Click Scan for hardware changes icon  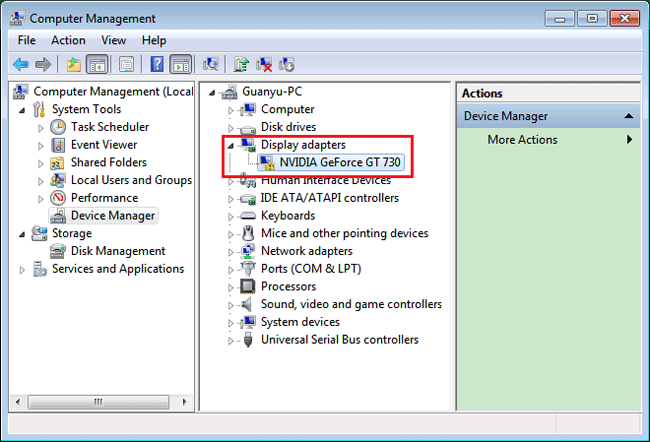point(211,64)
